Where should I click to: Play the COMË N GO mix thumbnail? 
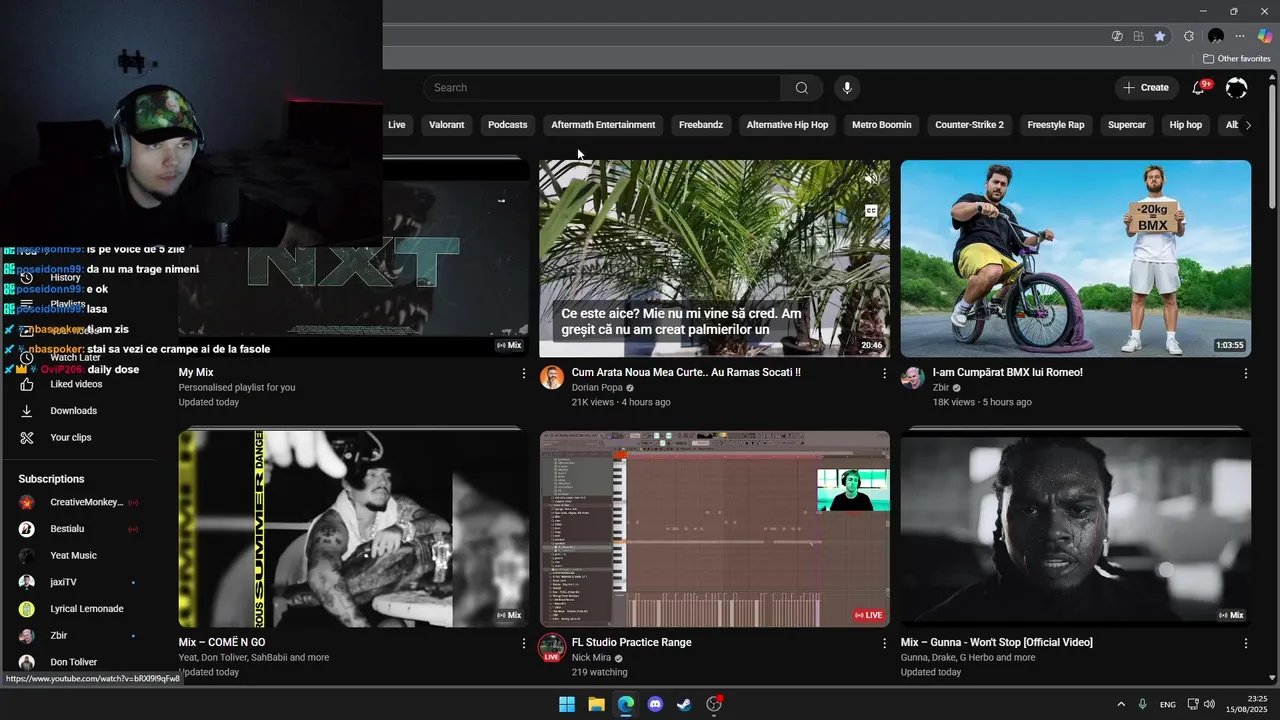click(x=354, y=529)
